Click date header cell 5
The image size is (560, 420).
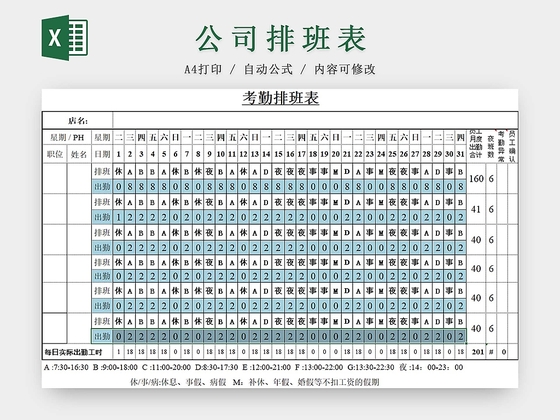point(164,154)
